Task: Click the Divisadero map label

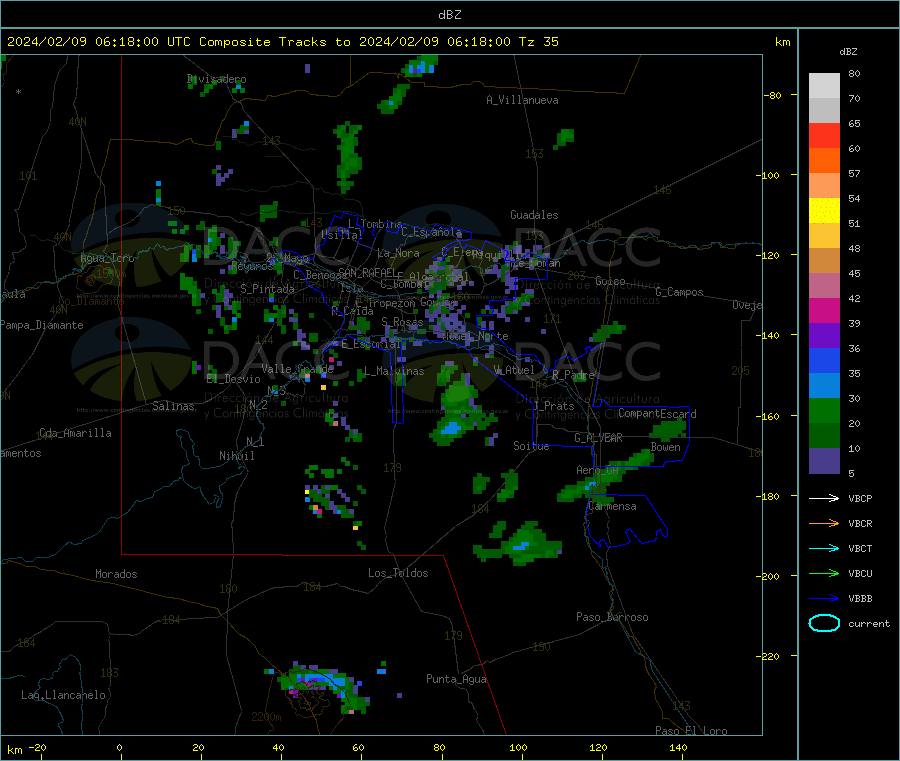Action: (x=216, y=79)
